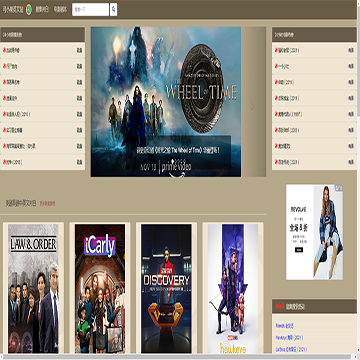
Task: Click the flame icon of first right list item
Action: click(x=276, y=50)
